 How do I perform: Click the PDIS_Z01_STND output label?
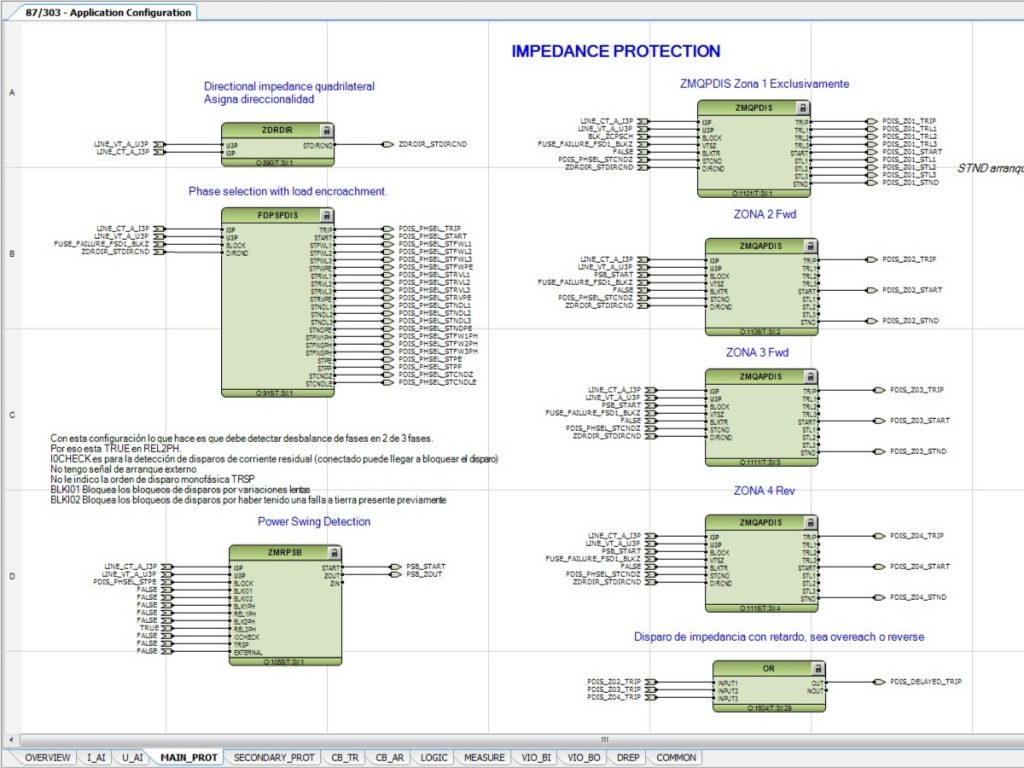(x=910, y=183)
